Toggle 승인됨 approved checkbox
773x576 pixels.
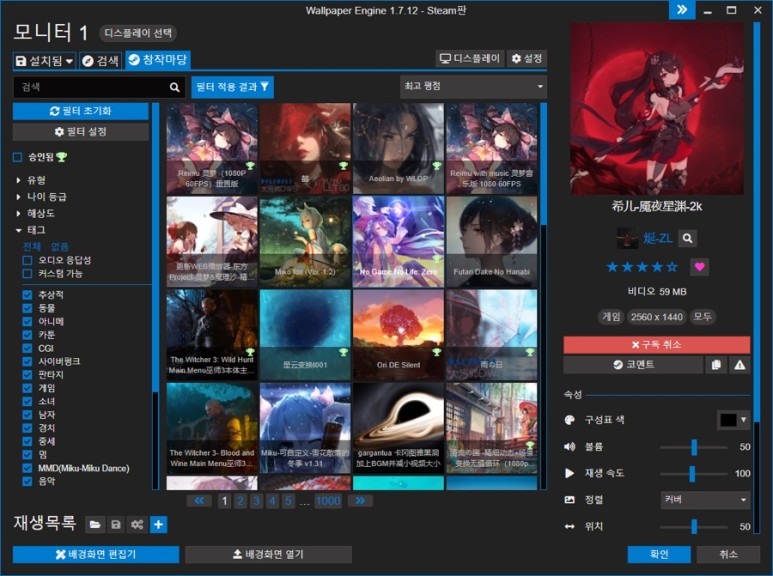click(x=18, y=157)
